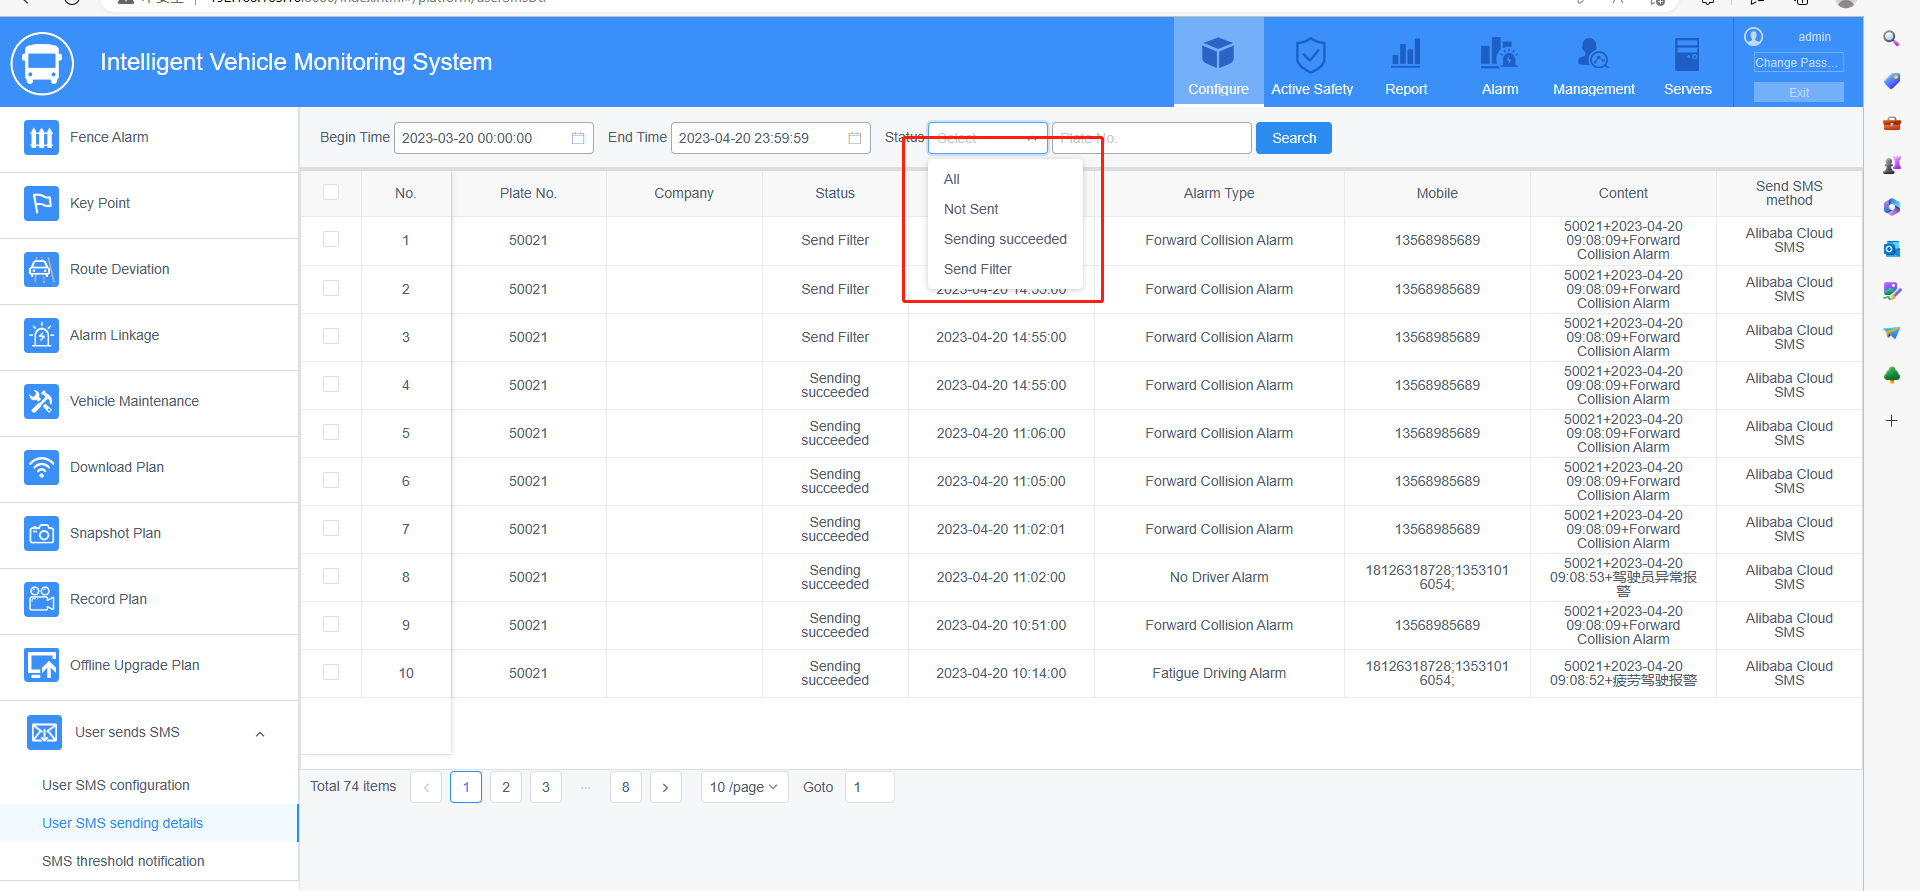Click the End Time calendar icon

[x=855, y=138]
